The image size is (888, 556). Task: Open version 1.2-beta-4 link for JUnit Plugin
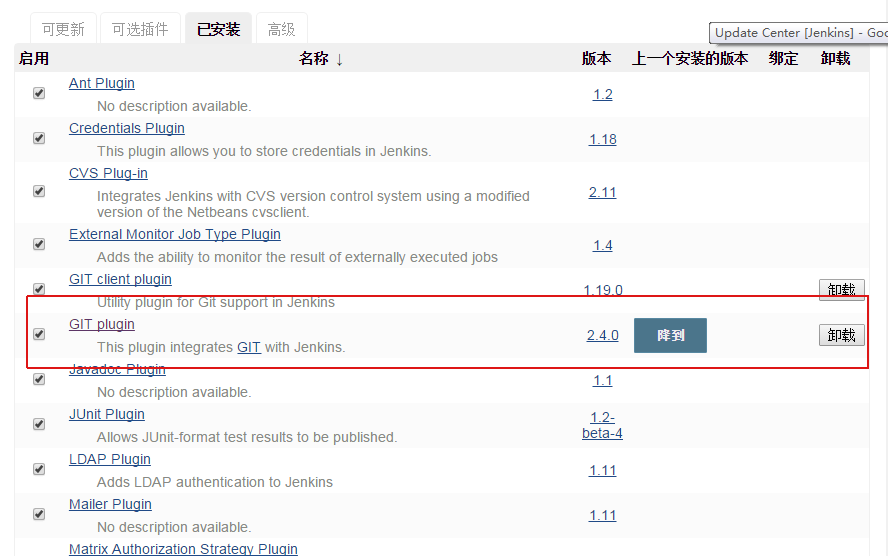click(603, 425)
